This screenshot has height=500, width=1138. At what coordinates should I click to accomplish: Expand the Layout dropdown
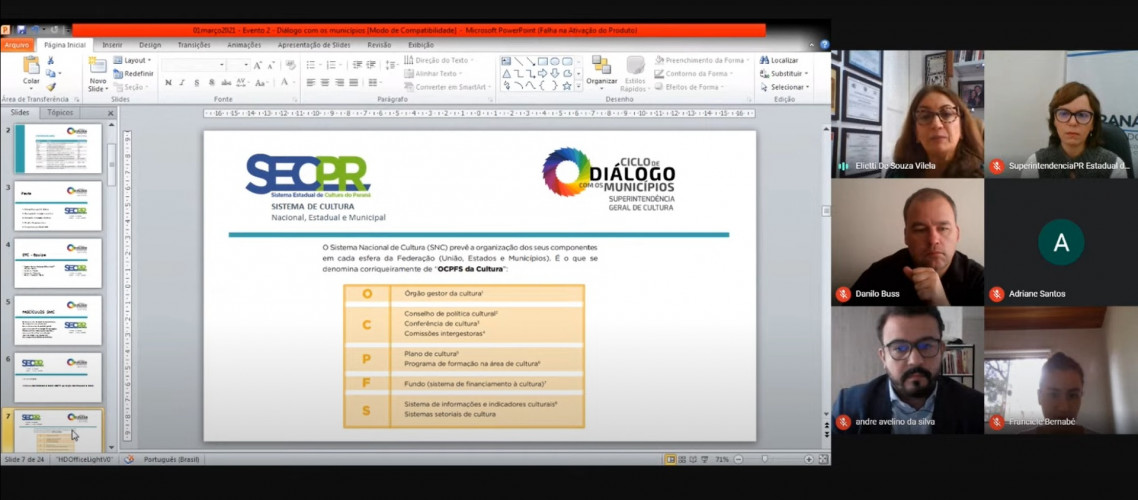134,60
